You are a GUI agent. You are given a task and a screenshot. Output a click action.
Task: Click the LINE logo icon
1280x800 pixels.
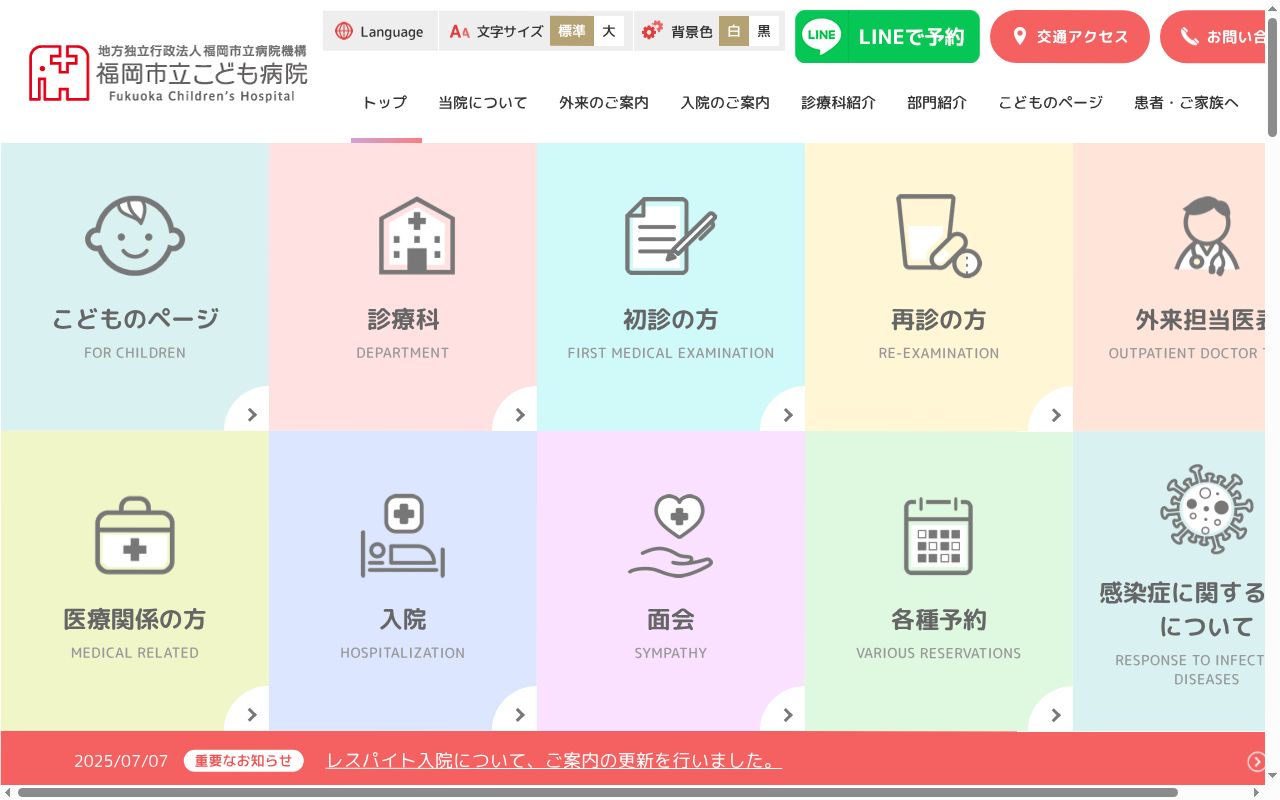pyautogui.click(x=822, y=36)
